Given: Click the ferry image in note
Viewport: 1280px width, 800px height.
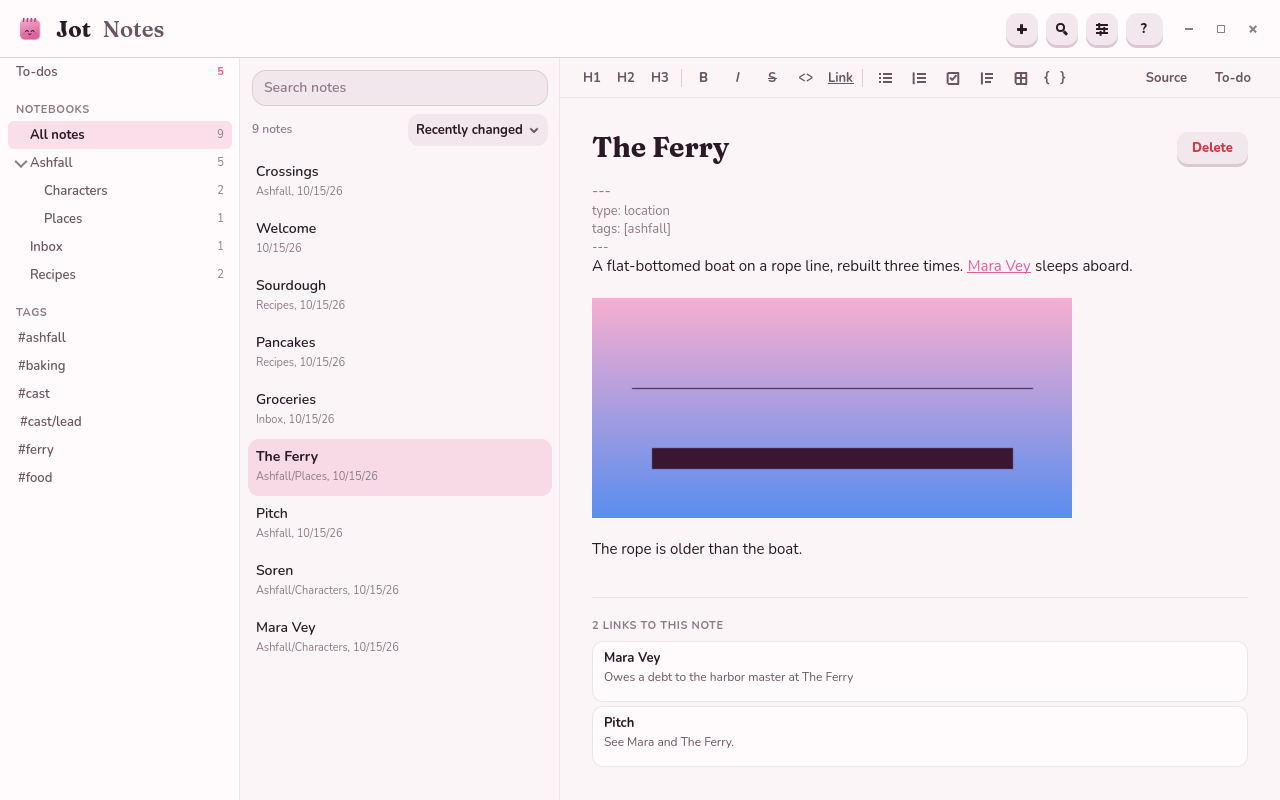Looking at the screenshot, I should [832, 408].
